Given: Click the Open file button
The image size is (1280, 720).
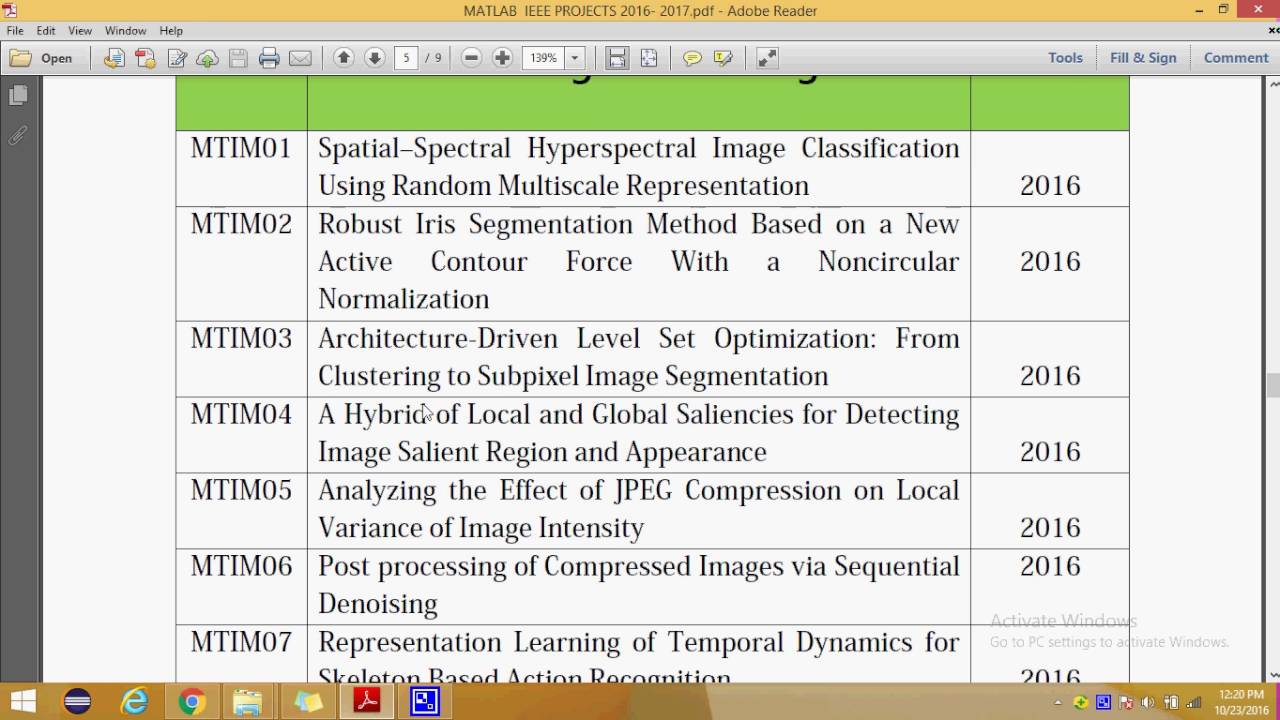Looking at the screenshot, I should [x=41, y=58].
